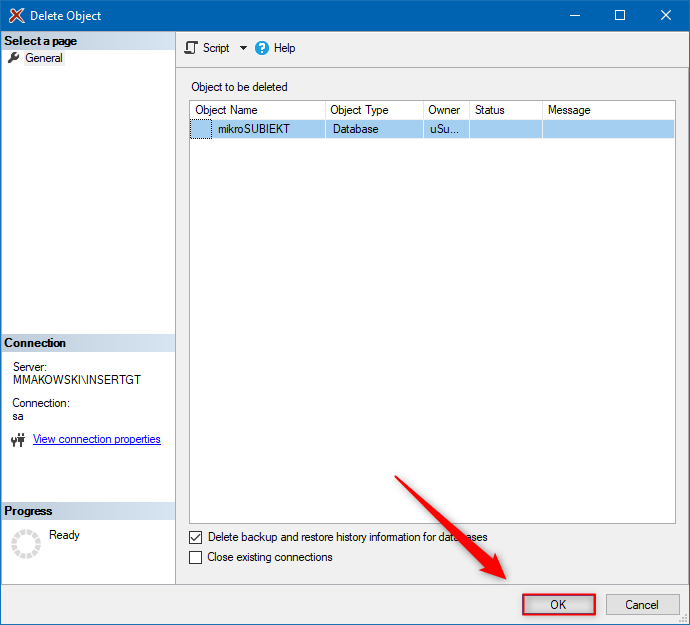Screen dimensions: 690x625
Task: Open the Script dropdown arrow
Action: tap(243, 48)
